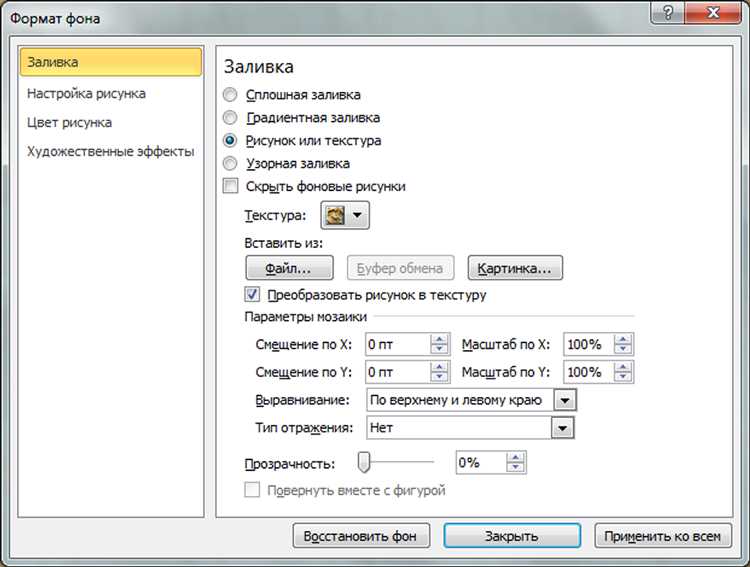Screen dimensions: 750x567
Task: Enable Скрыть фоновые рисунки checkbox
Action: 231,186
